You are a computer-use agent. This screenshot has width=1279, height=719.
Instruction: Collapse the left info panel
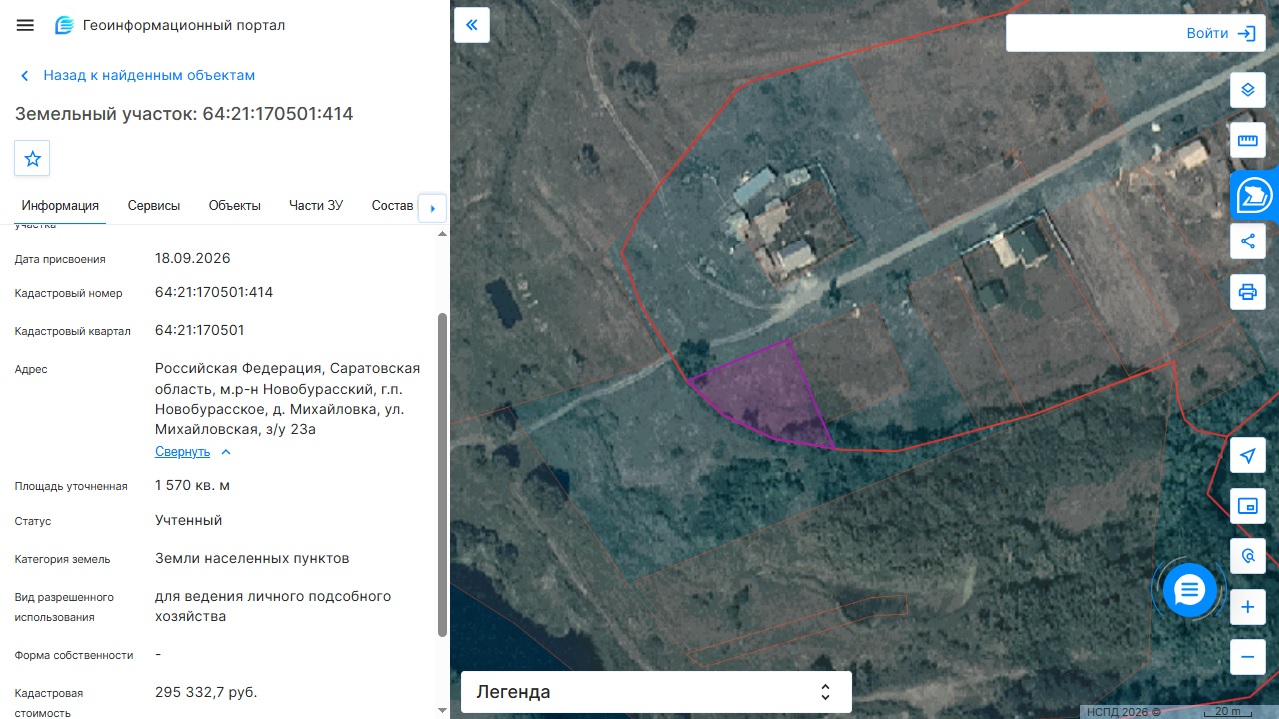[471, 25]
